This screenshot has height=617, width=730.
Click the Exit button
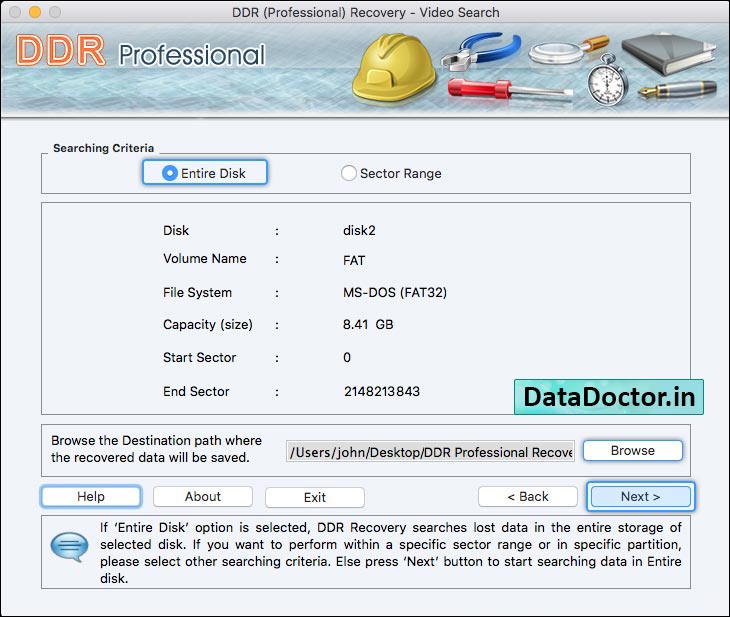tap(315, 497)
